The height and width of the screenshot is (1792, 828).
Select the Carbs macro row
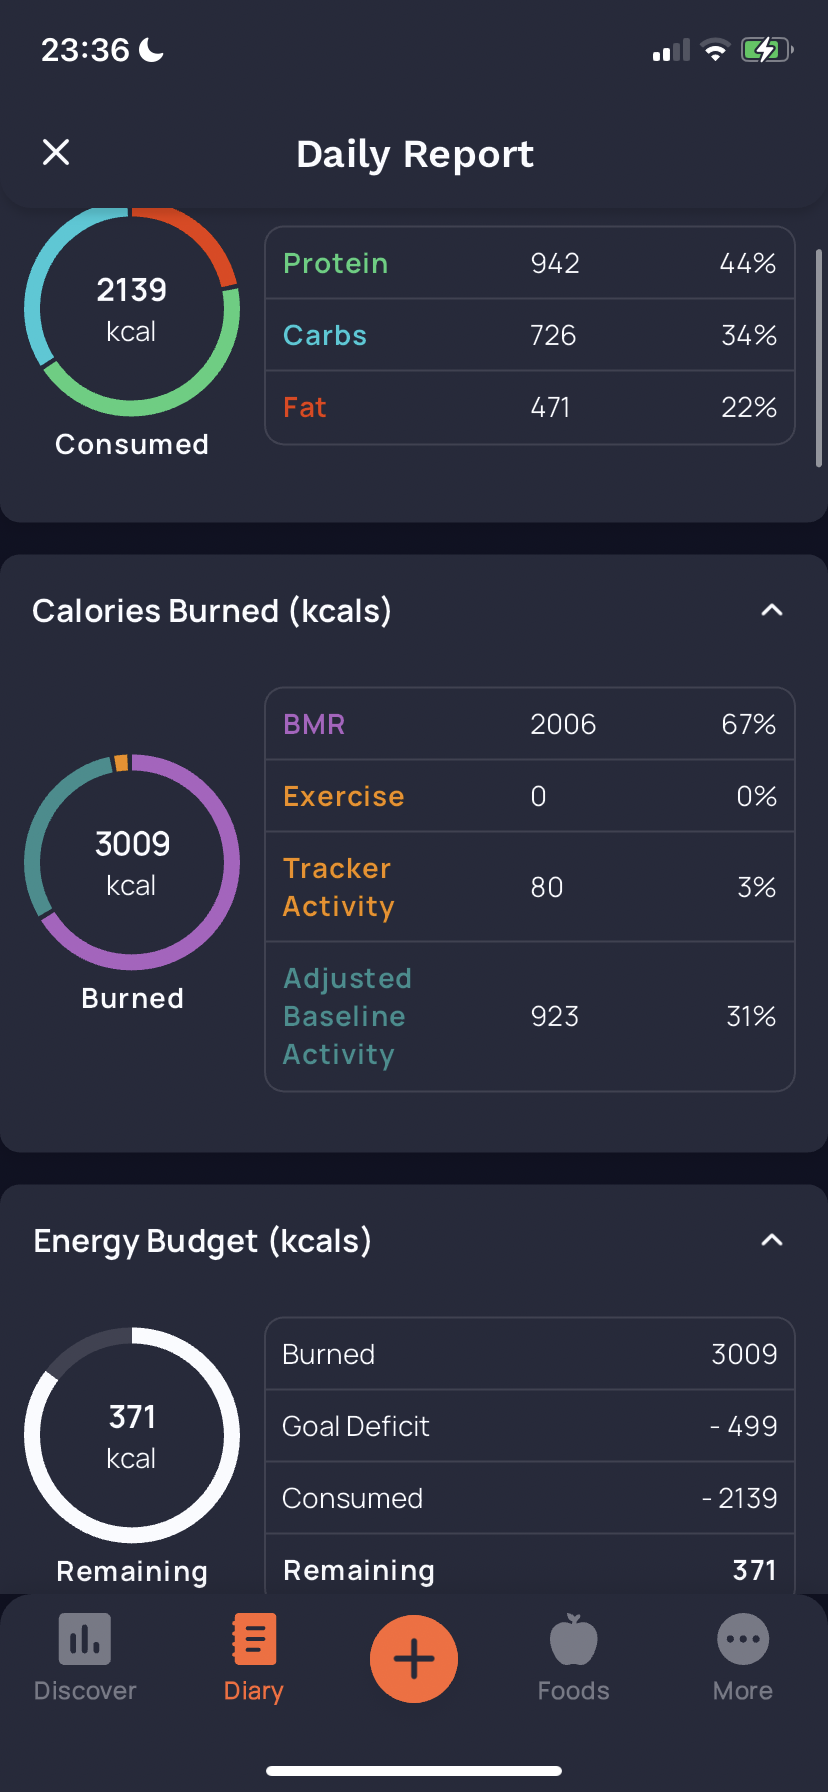point(530,335)
